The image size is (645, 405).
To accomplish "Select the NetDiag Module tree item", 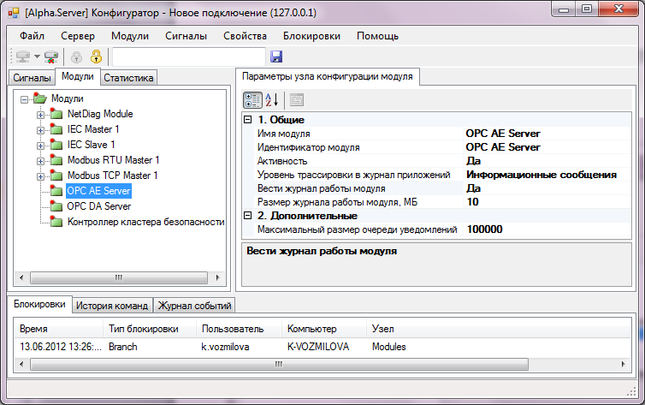I will click(x=100, y=114).
